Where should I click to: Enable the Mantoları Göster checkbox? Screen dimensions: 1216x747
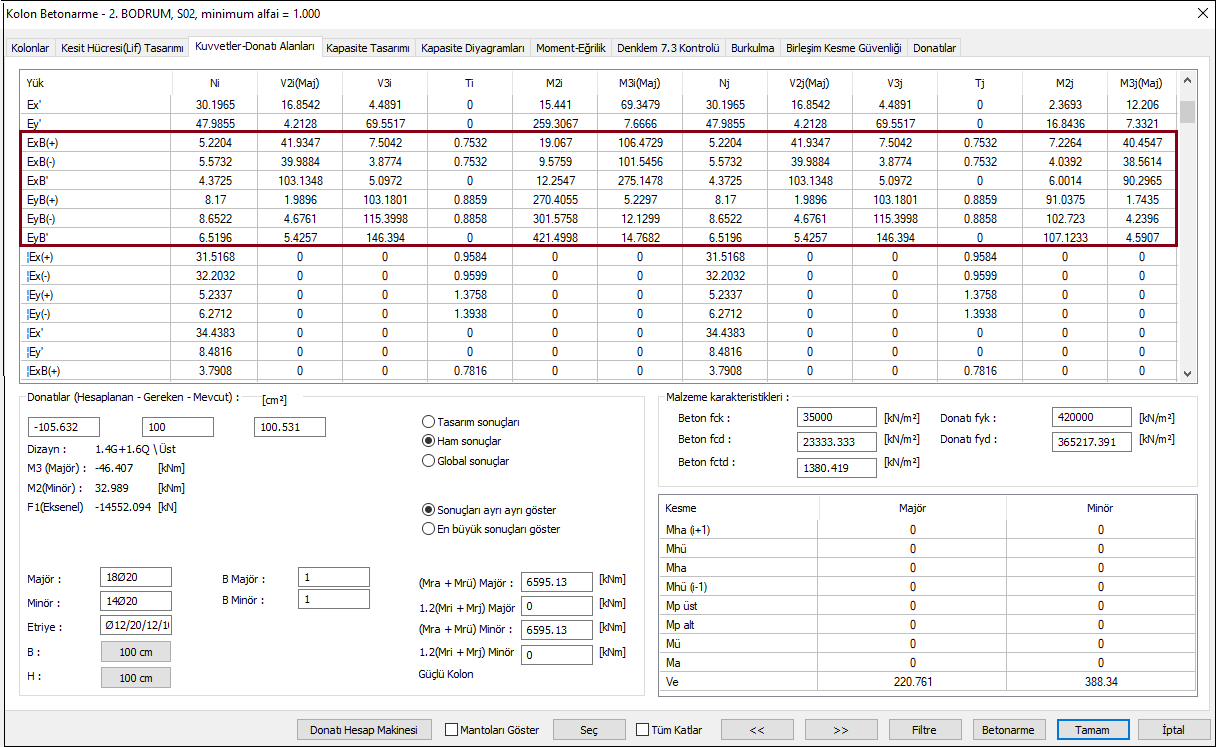click(x=452, y=730)
